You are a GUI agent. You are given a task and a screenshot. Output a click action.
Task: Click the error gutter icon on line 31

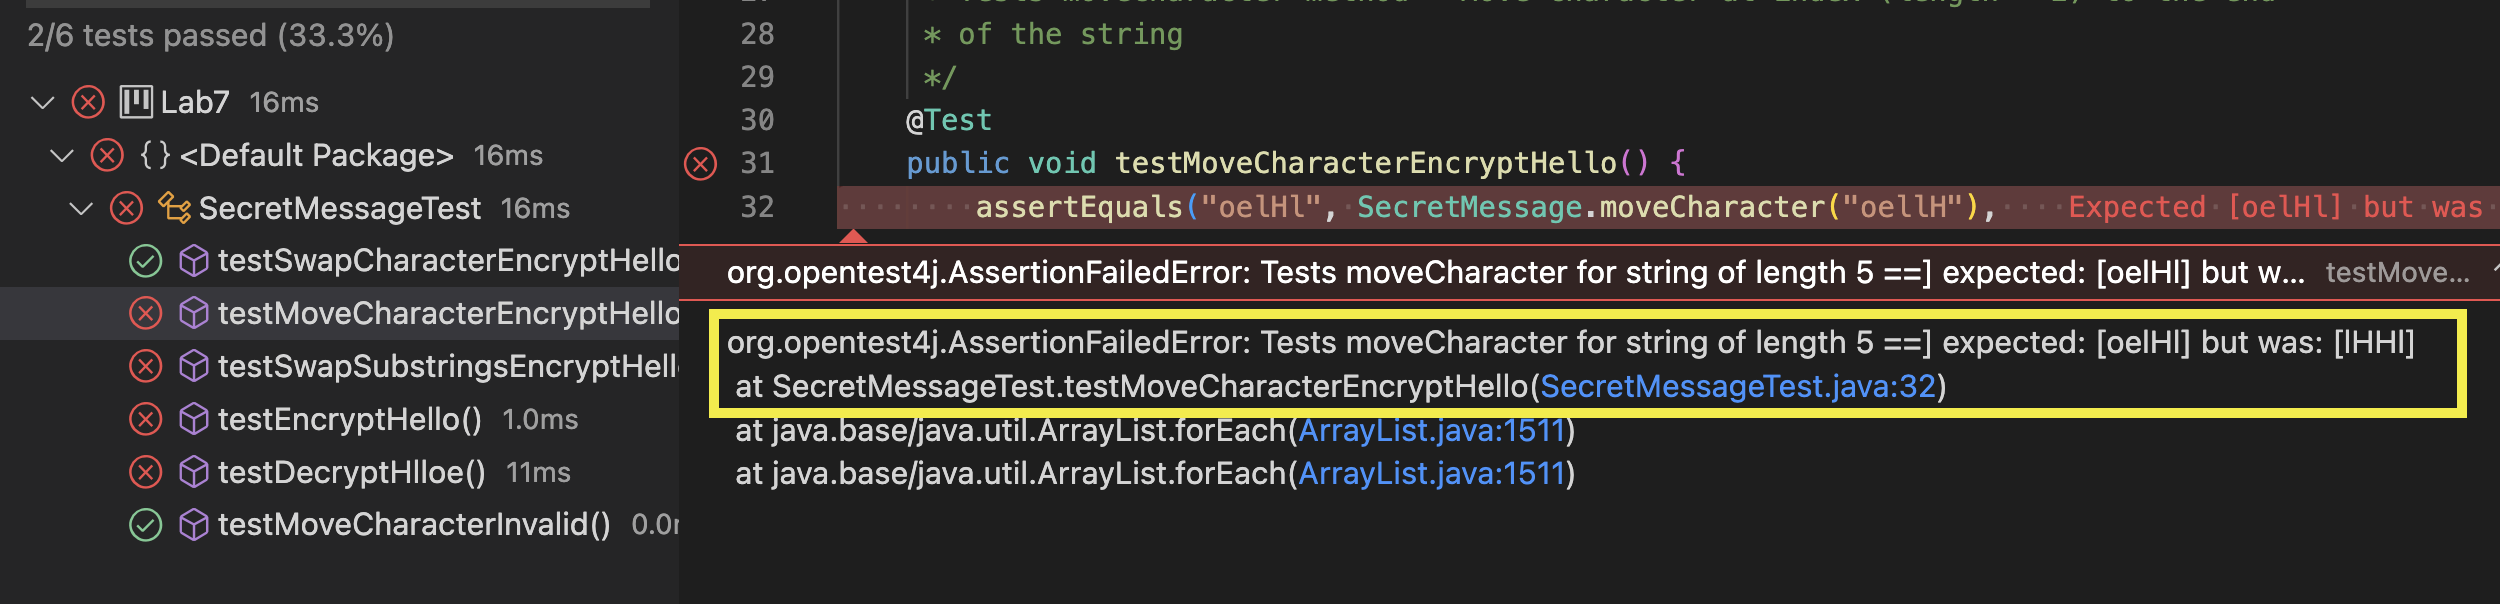pyautogui.click(x=701, y=163)
